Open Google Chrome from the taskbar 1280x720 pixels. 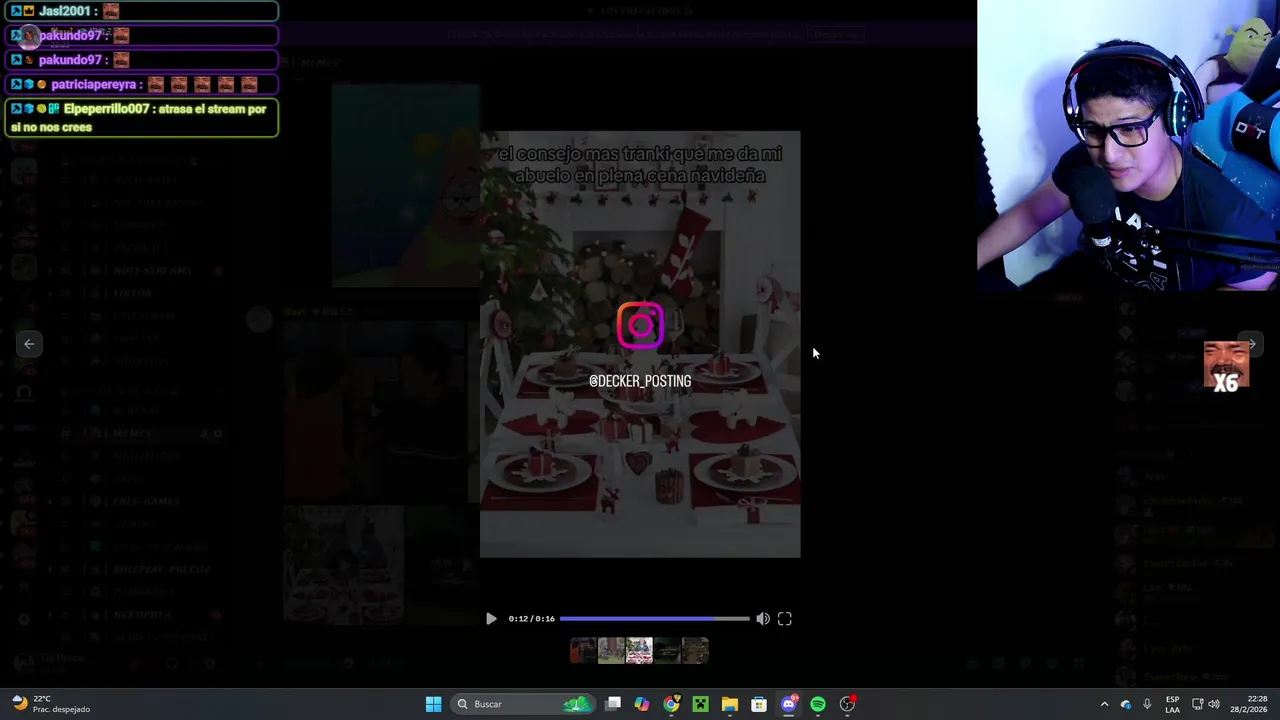pyautogui.click(x=671, y=704)
